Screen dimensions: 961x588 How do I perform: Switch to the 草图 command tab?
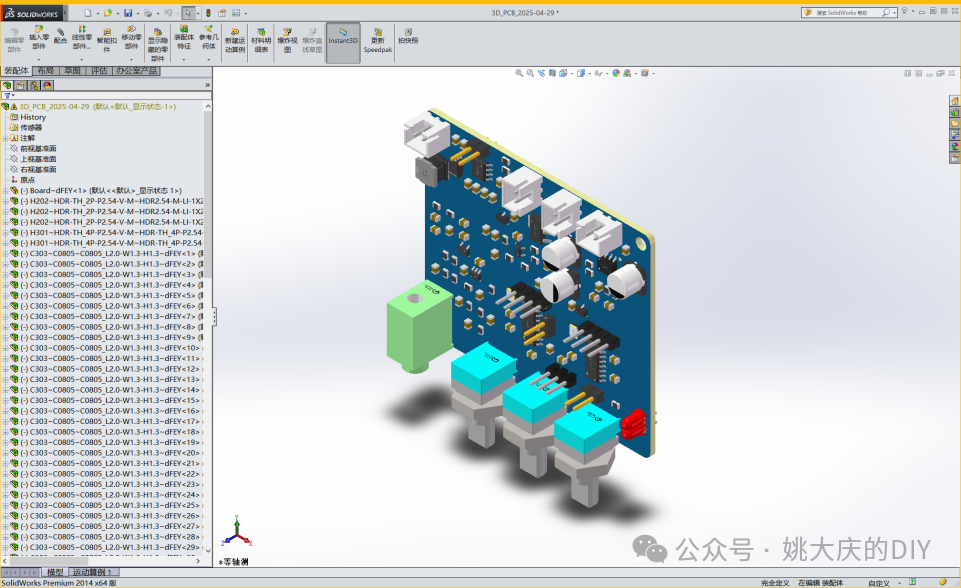click(72, 71)
